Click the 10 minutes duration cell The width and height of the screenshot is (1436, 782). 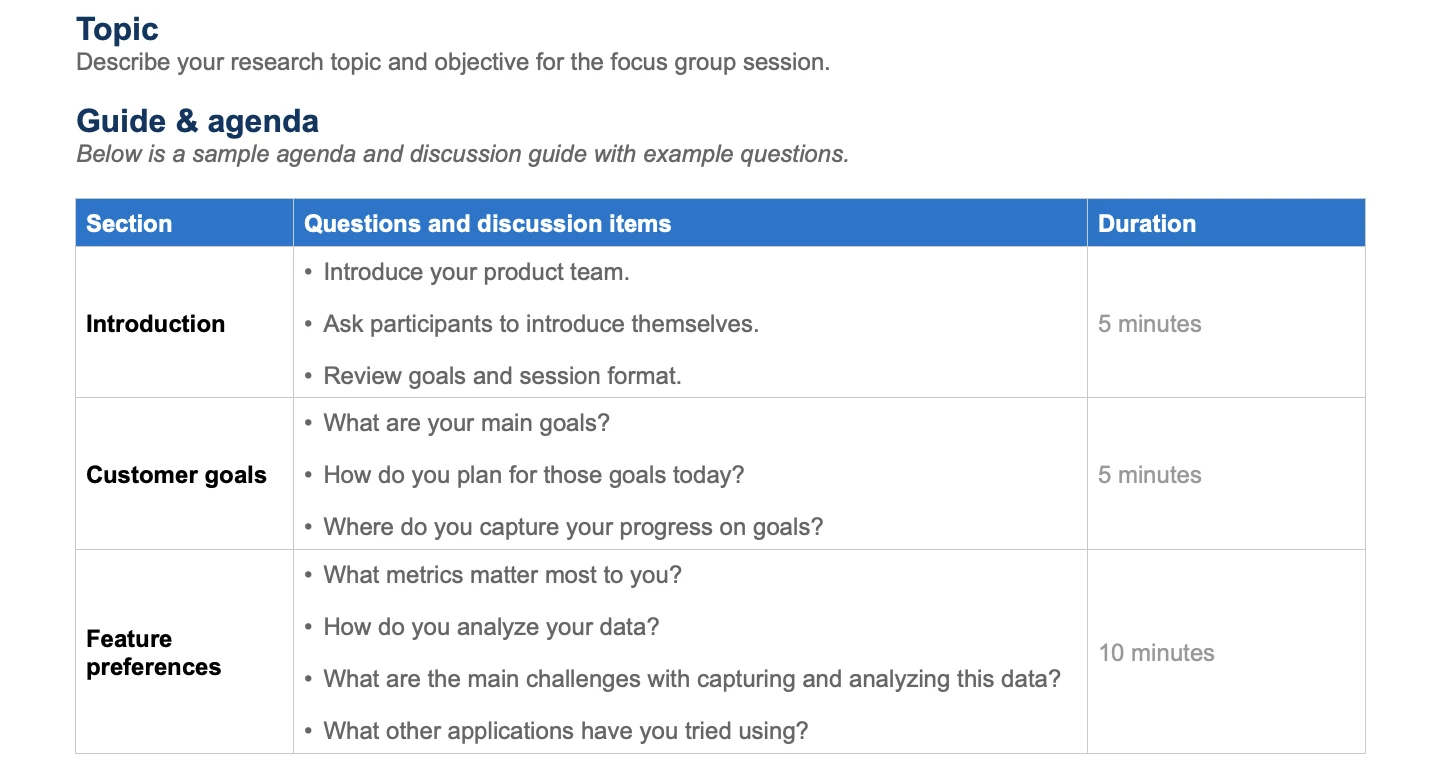(1156, 653)
